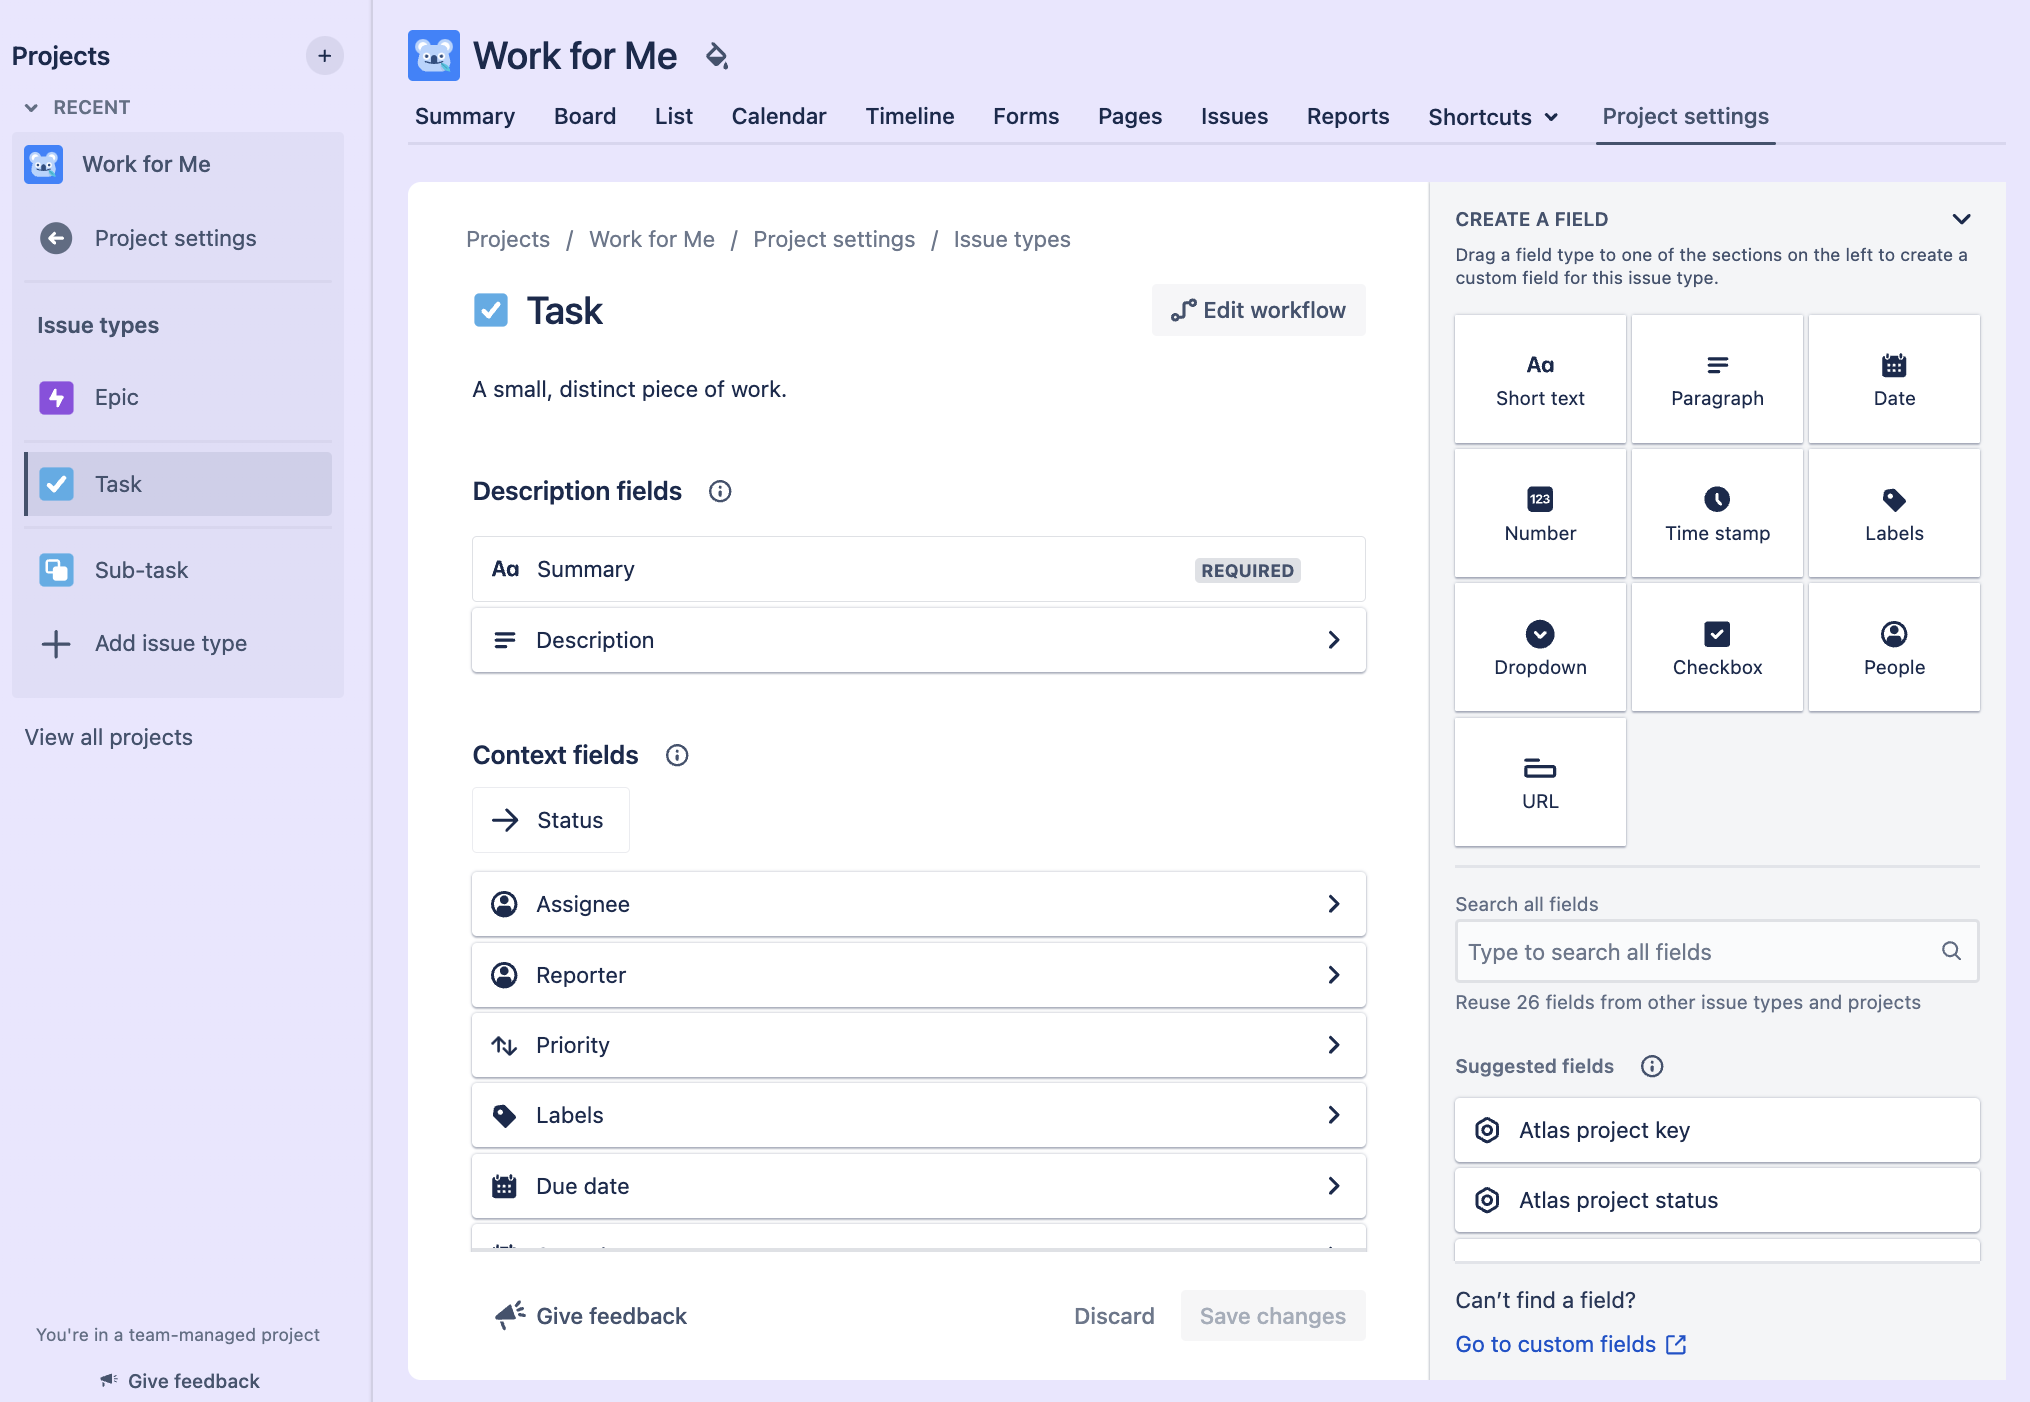The image size is (2030, 1402).
Task: Click the People field type tile
Action: [1894, 648]
